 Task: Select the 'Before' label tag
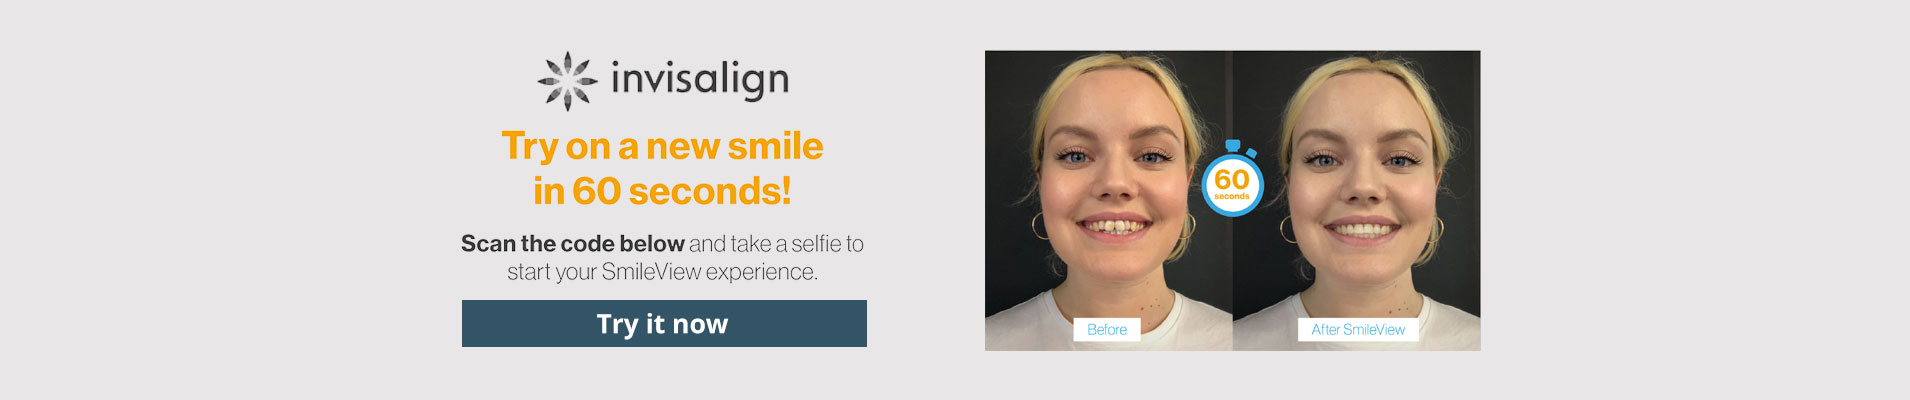coord(1107,330)
